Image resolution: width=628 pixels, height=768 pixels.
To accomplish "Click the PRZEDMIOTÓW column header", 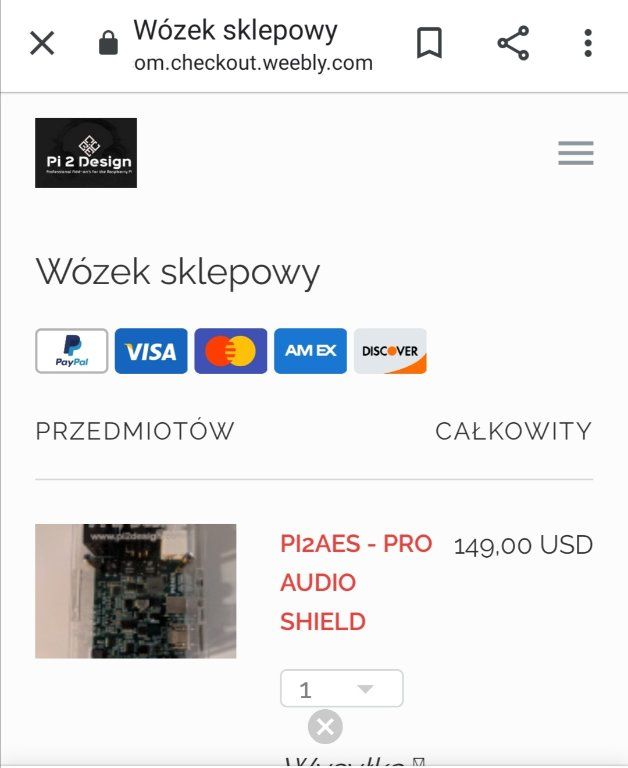I will (135, 431).
